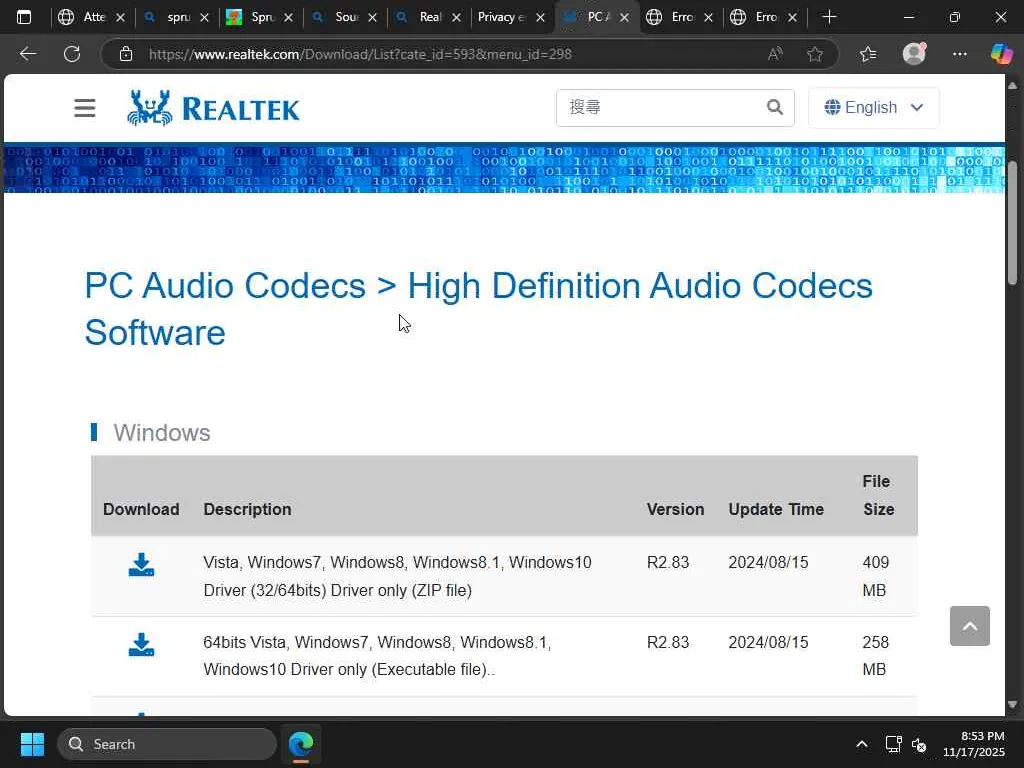
Task: View site information padlock icon
Action: [126, 54]
